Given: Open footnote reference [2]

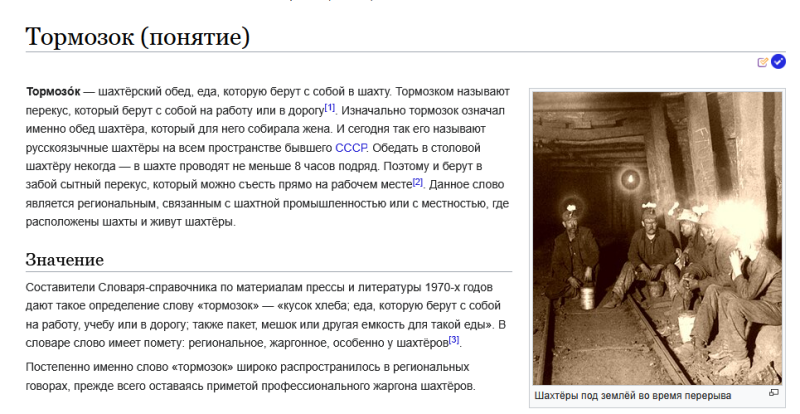Looking at the screenshot, I should (418, 181).
